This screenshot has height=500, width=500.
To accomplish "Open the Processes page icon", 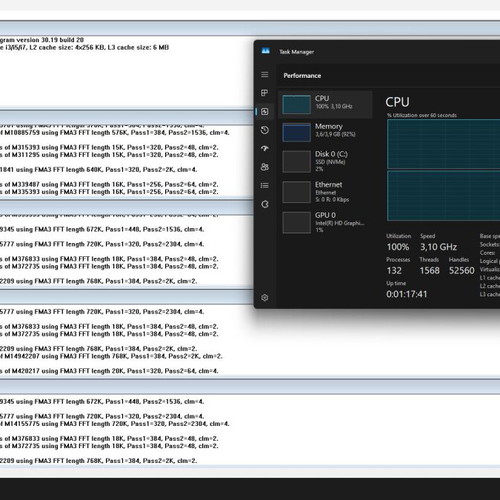I will click(265, 93).
